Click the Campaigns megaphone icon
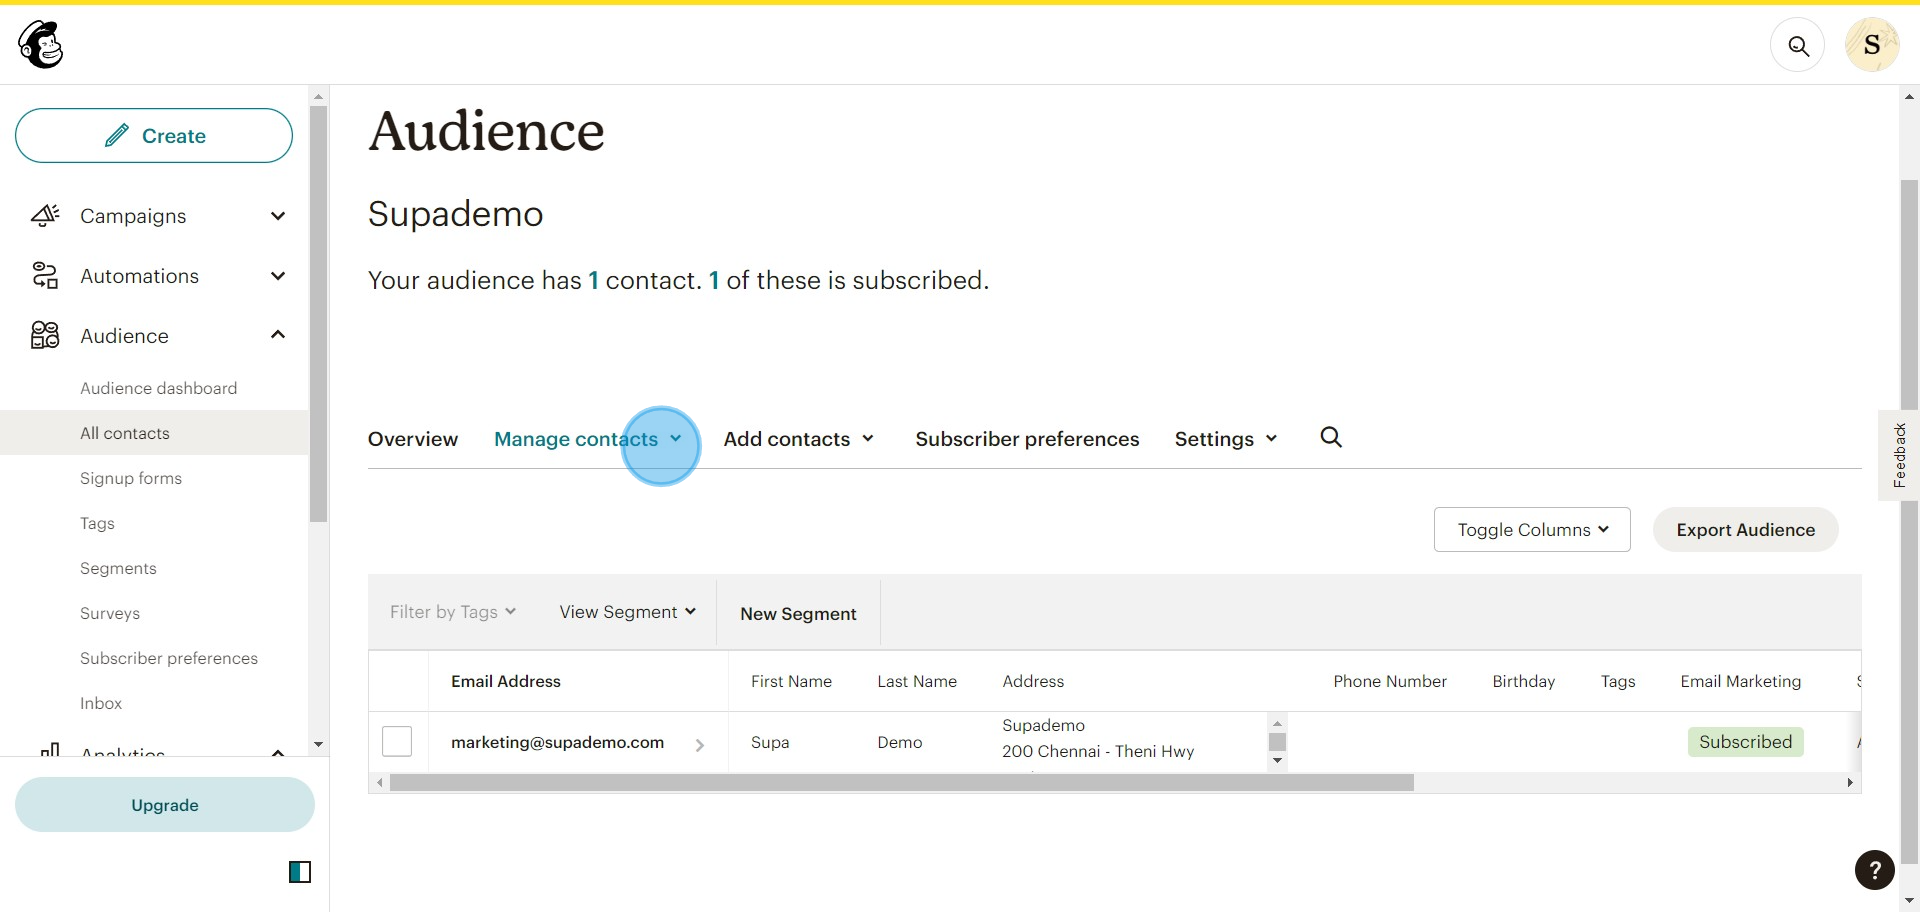 (45, 215)
